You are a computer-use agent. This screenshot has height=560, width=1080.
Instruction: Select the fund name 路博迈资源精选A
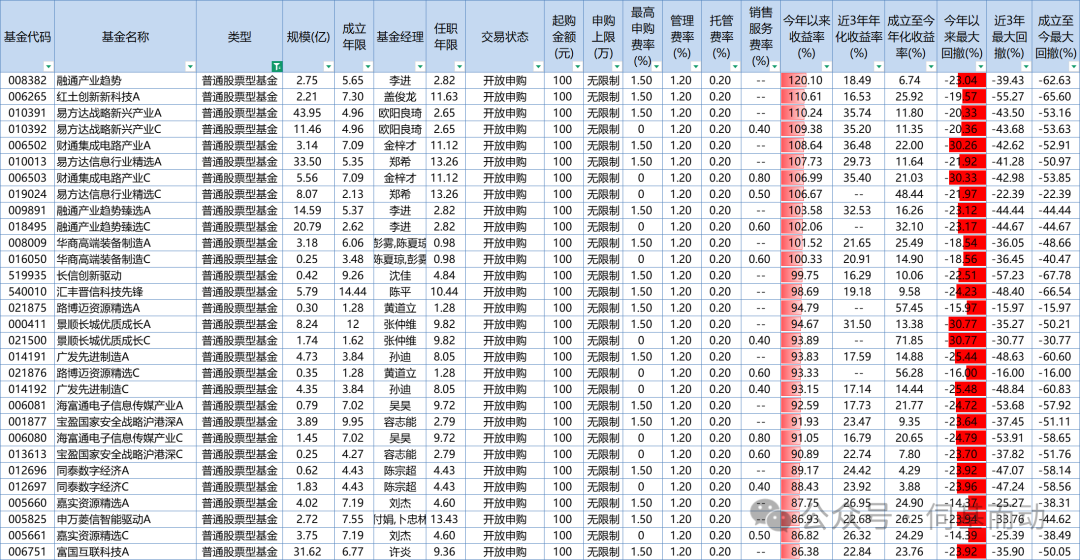coord(98,308)
